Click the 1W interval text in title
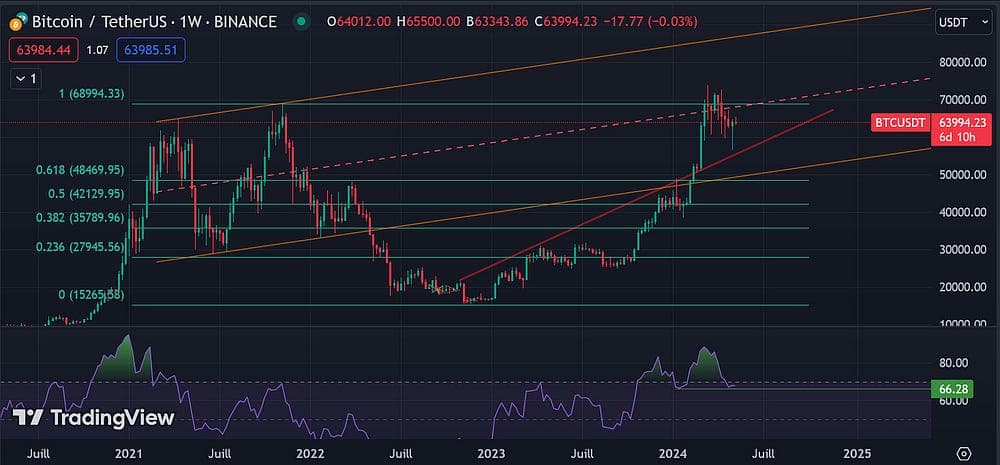The height and width of the screenshot is (465, 1000). coord(193,22)
